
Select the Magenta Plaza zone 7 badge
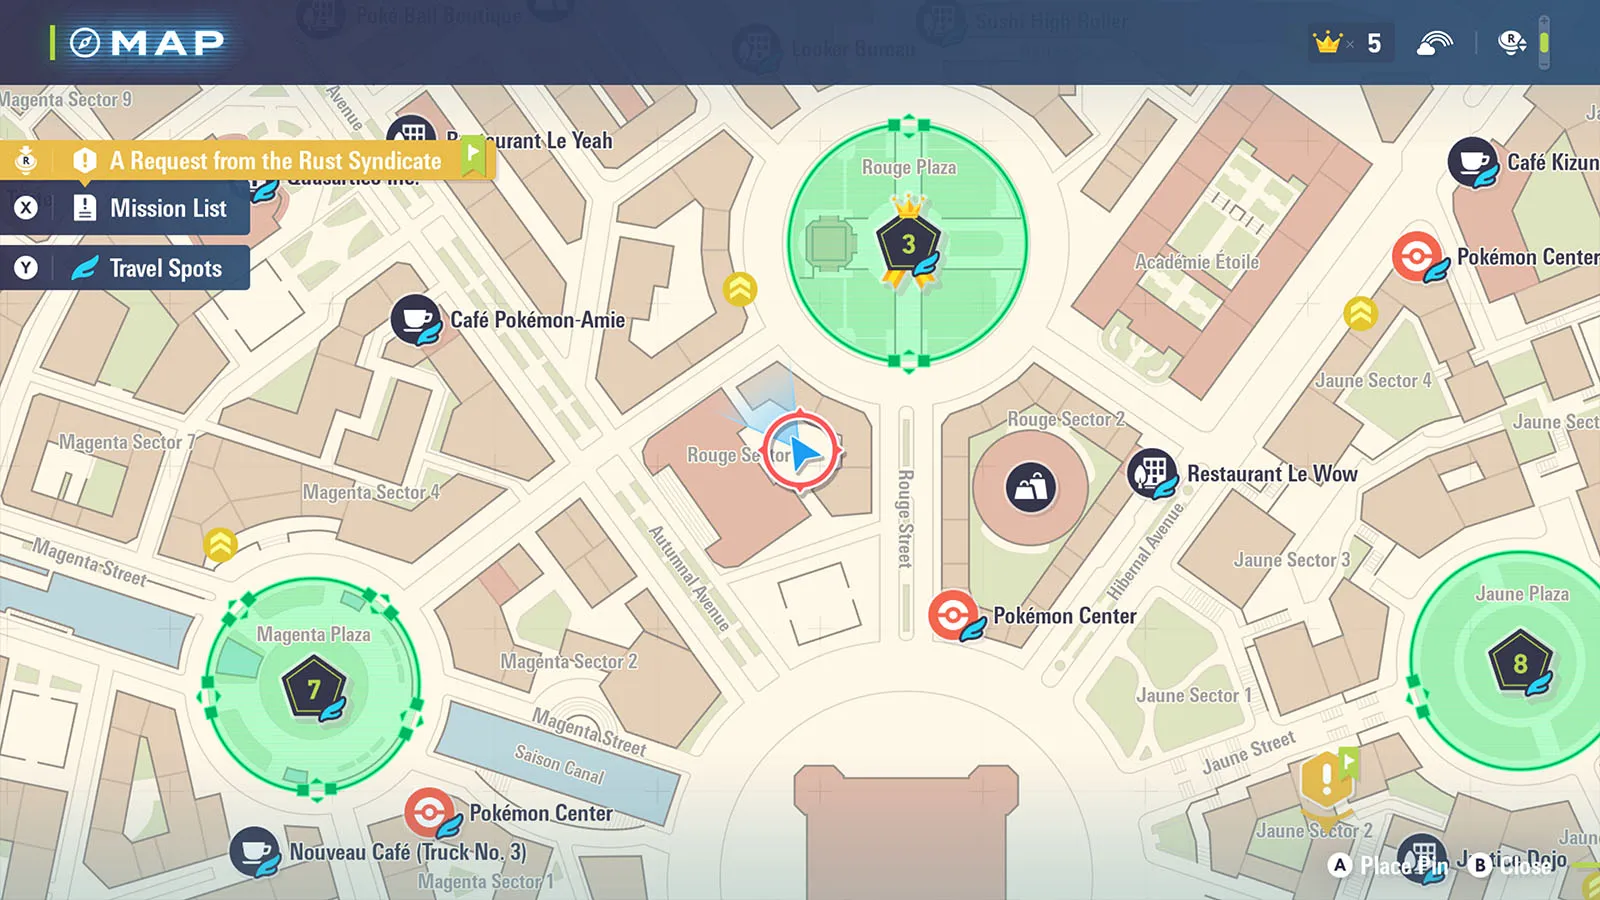tap(314, 689)
